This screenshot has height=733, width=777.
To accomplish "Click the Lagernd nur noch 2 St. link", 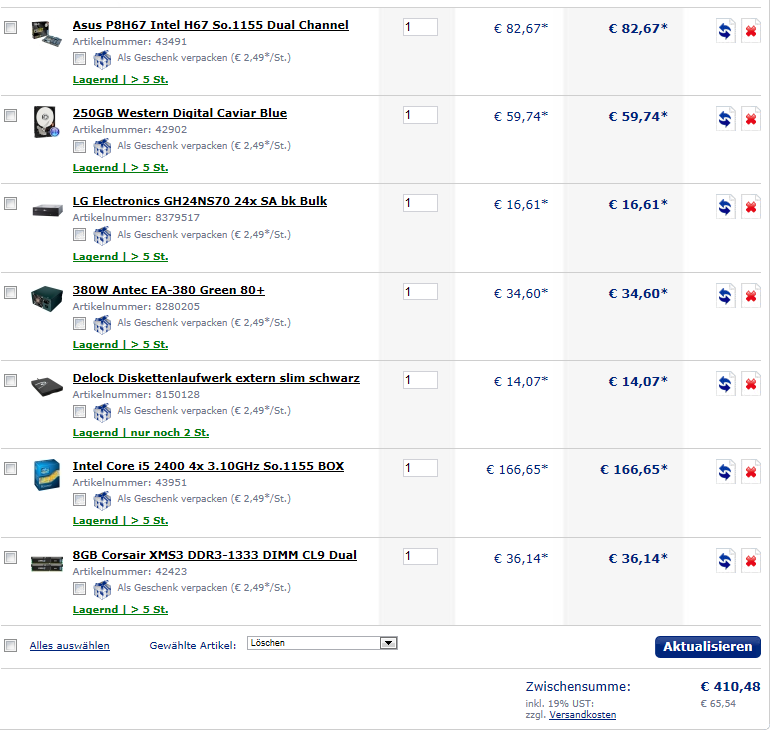I will click(x=141, y=433).
